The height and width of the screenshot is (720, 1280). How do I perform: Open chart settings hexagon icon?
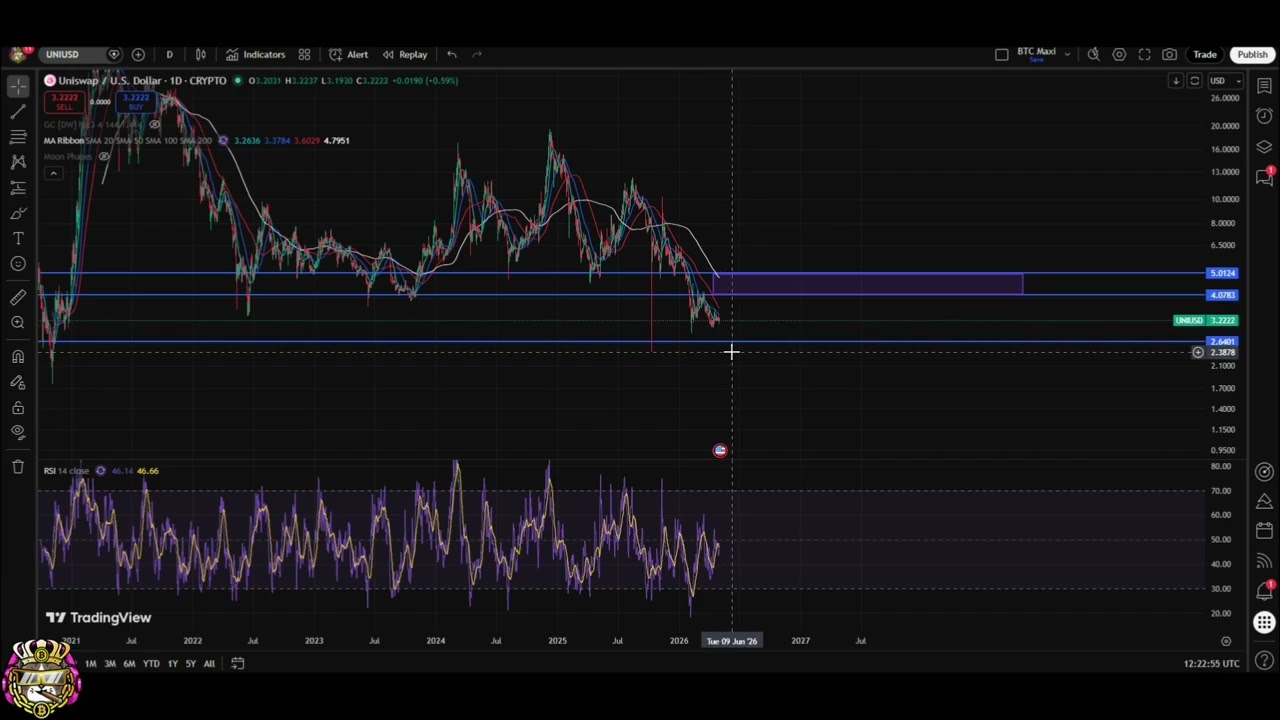(x=1119, y=54)
